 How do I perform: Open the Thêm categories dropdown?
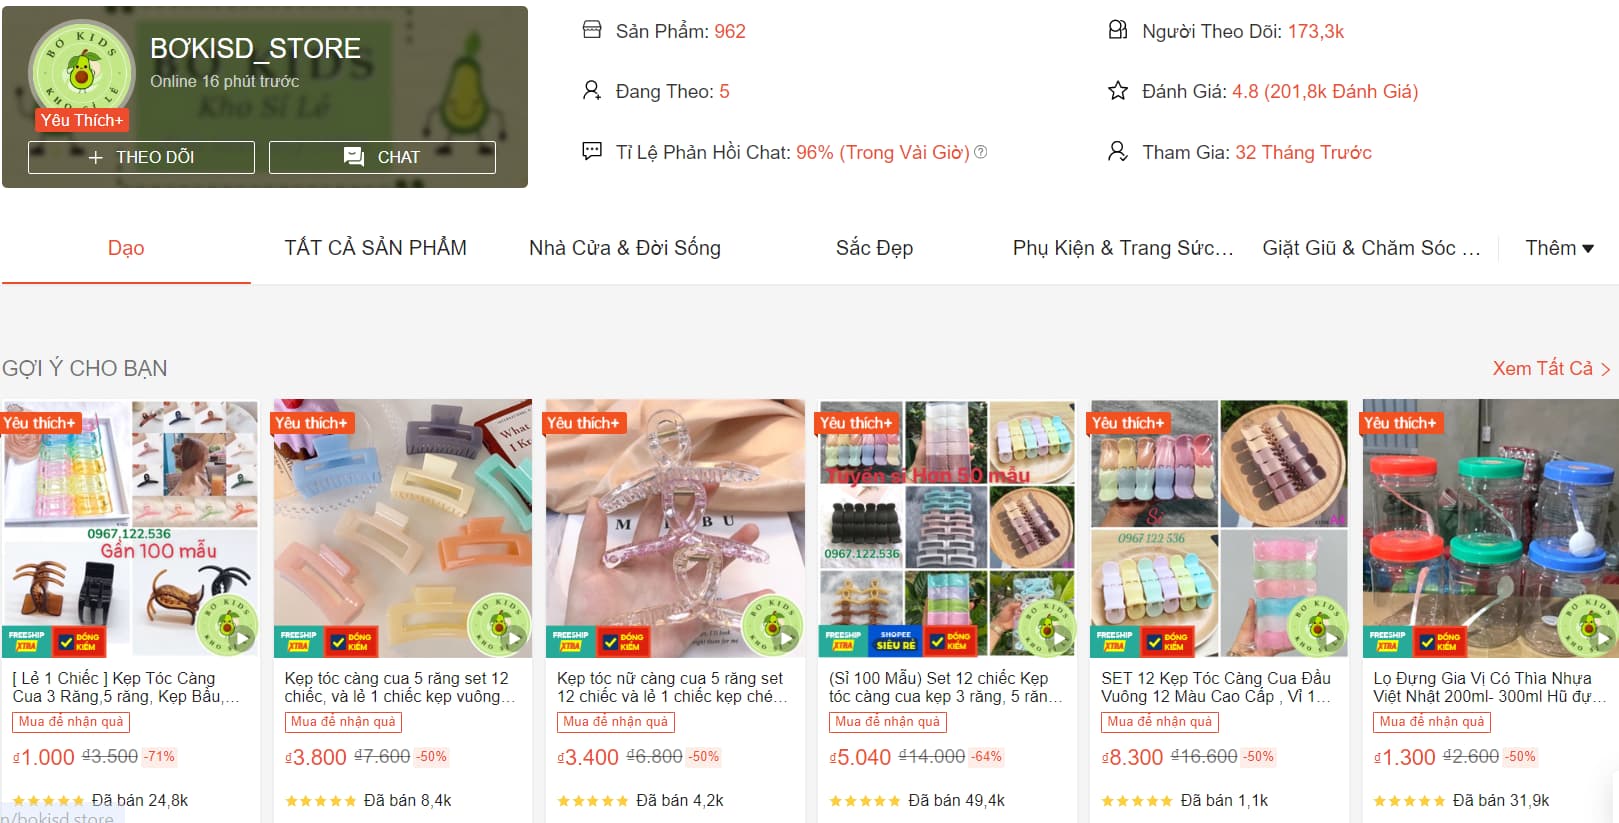(x=1559, y=248)
